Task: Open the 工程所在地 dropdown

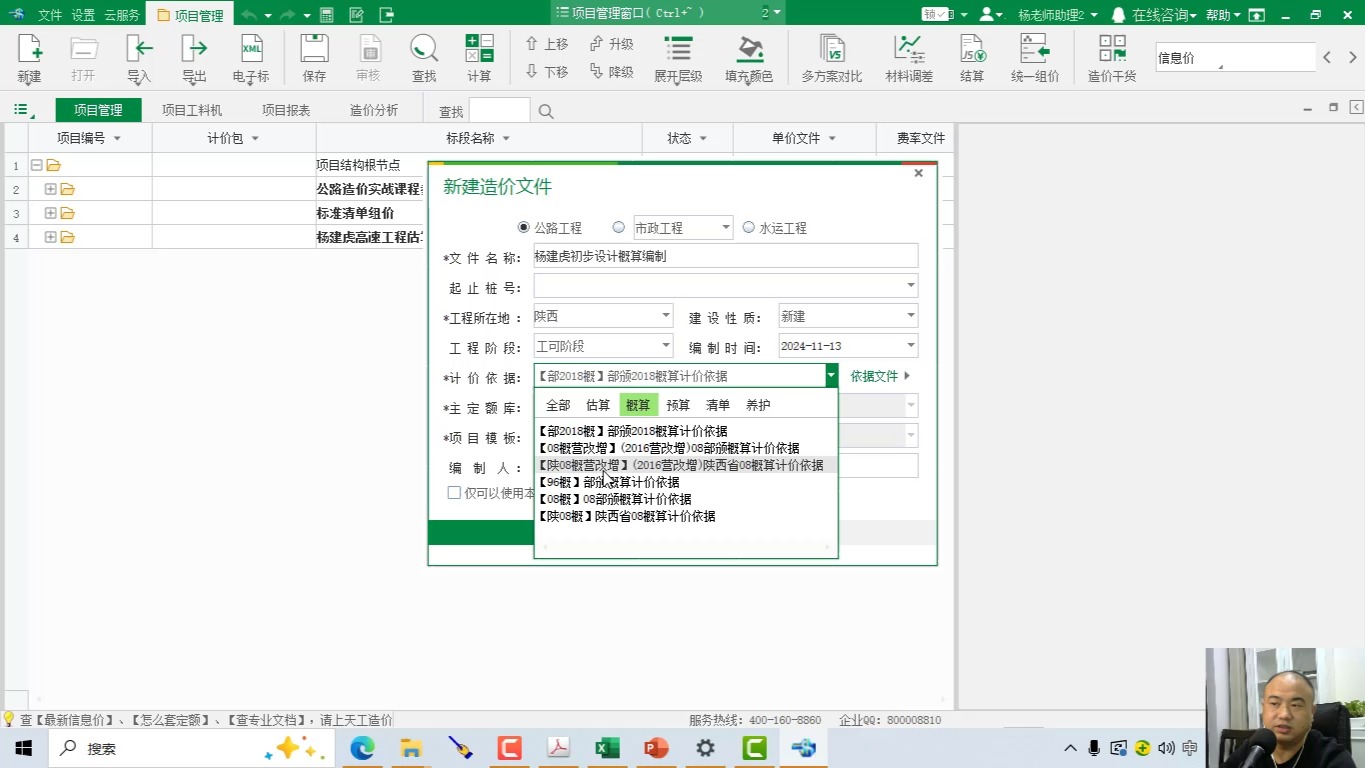Action: pyautogui.click(x=665, y=315)
